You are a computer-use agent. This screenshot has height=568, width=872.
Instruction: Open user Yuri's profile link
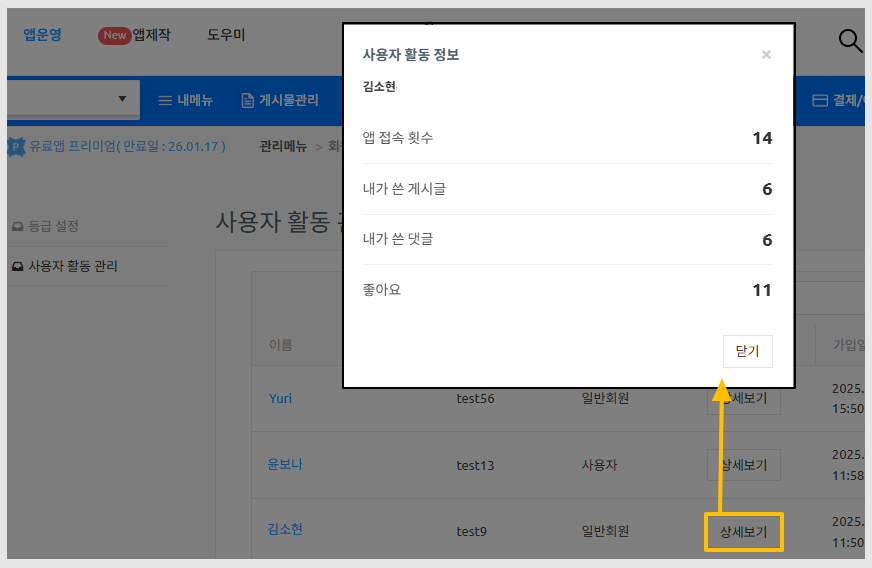[280, 398]
